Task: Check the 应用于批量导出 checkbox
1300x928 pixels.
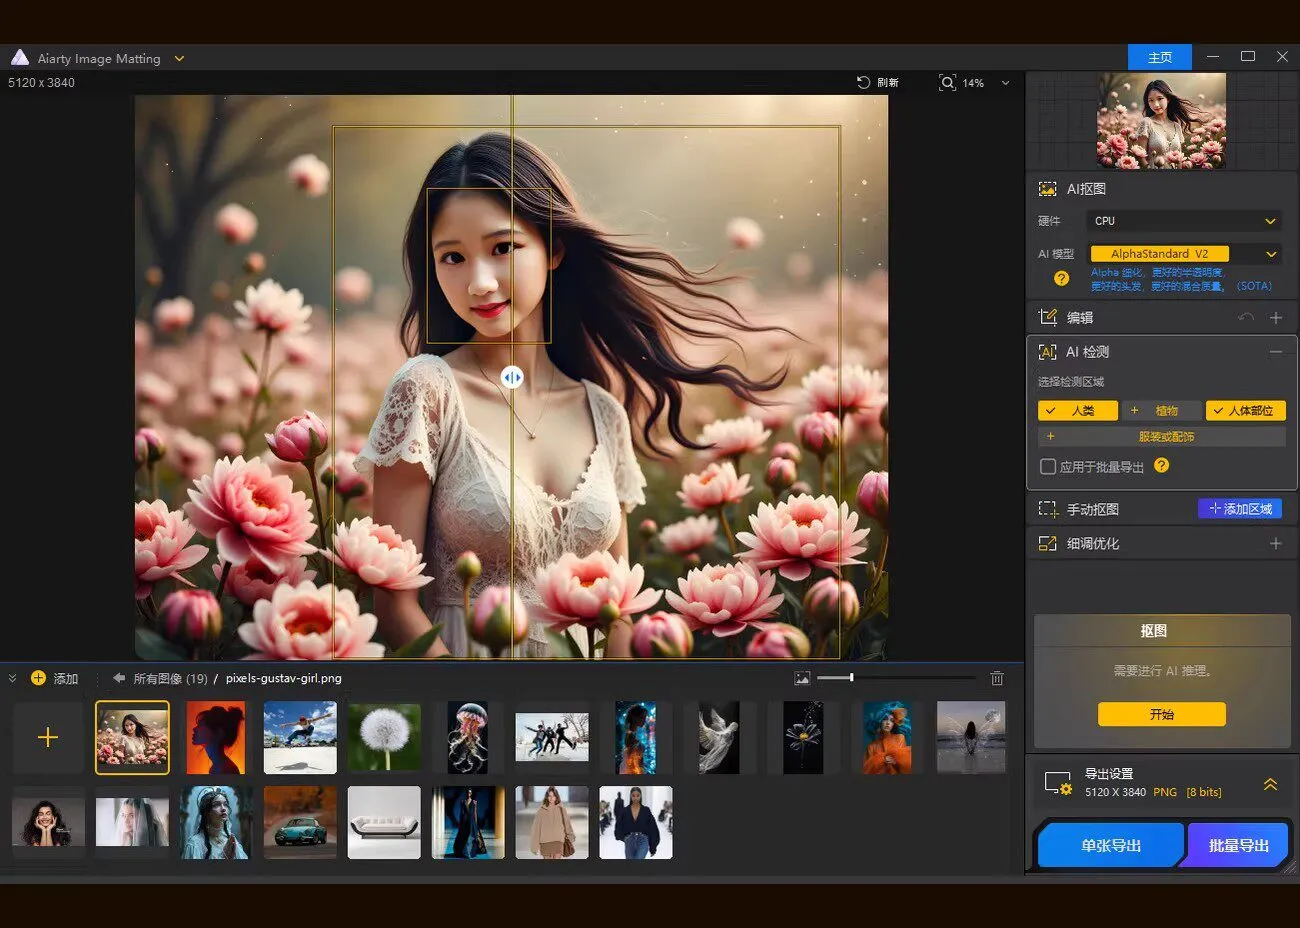Action: 1048,466
